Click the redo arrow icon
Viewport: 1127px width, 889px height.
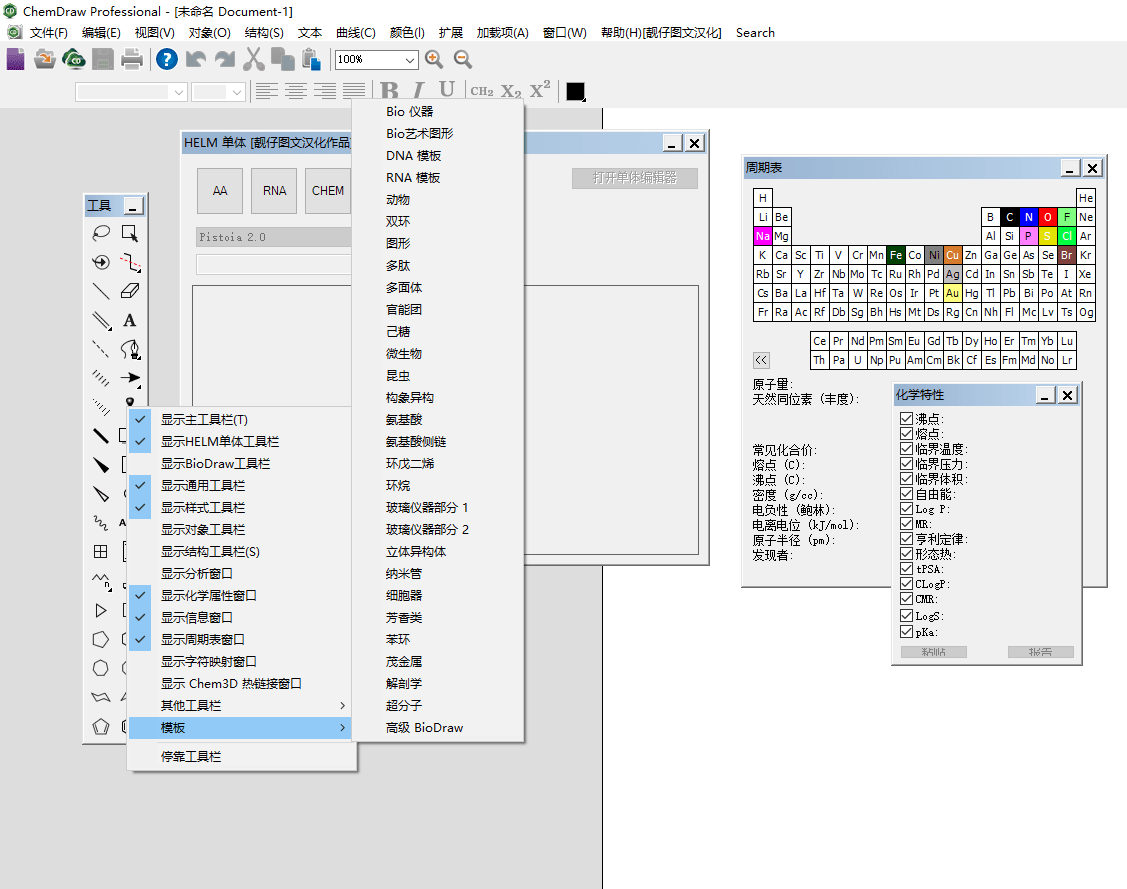tap(225, 59)
